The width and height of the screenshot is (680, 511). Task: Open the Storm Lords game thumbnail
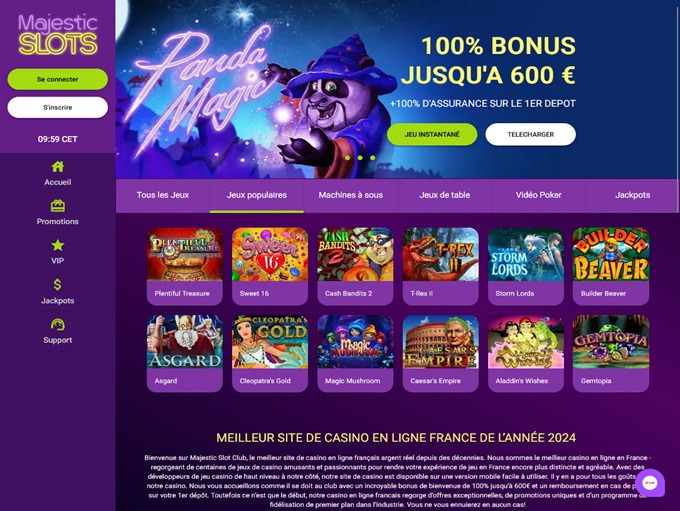point(526,266)
